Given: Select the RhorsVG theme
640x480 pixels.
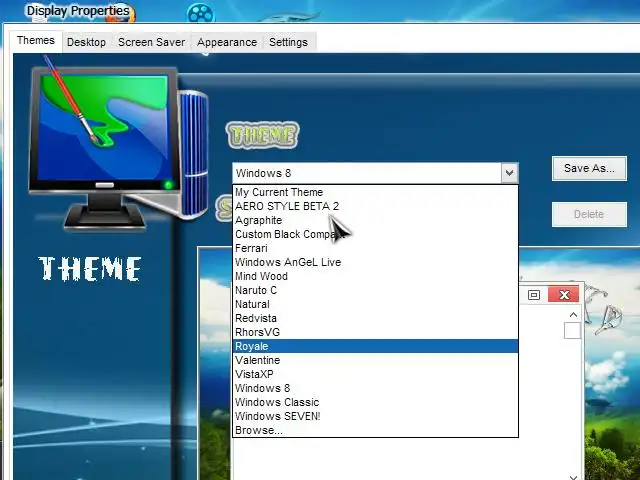Looking at the screenshot, I should (375, 332).
